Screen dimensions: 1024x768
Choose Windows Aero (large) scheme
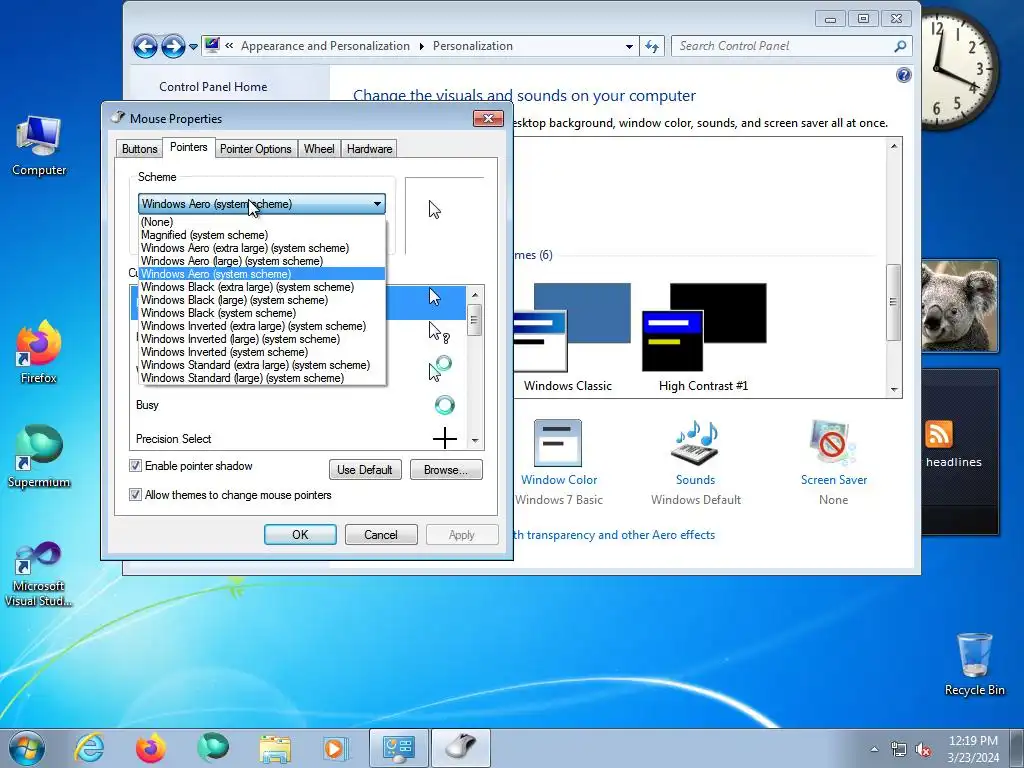click(262, 261)
